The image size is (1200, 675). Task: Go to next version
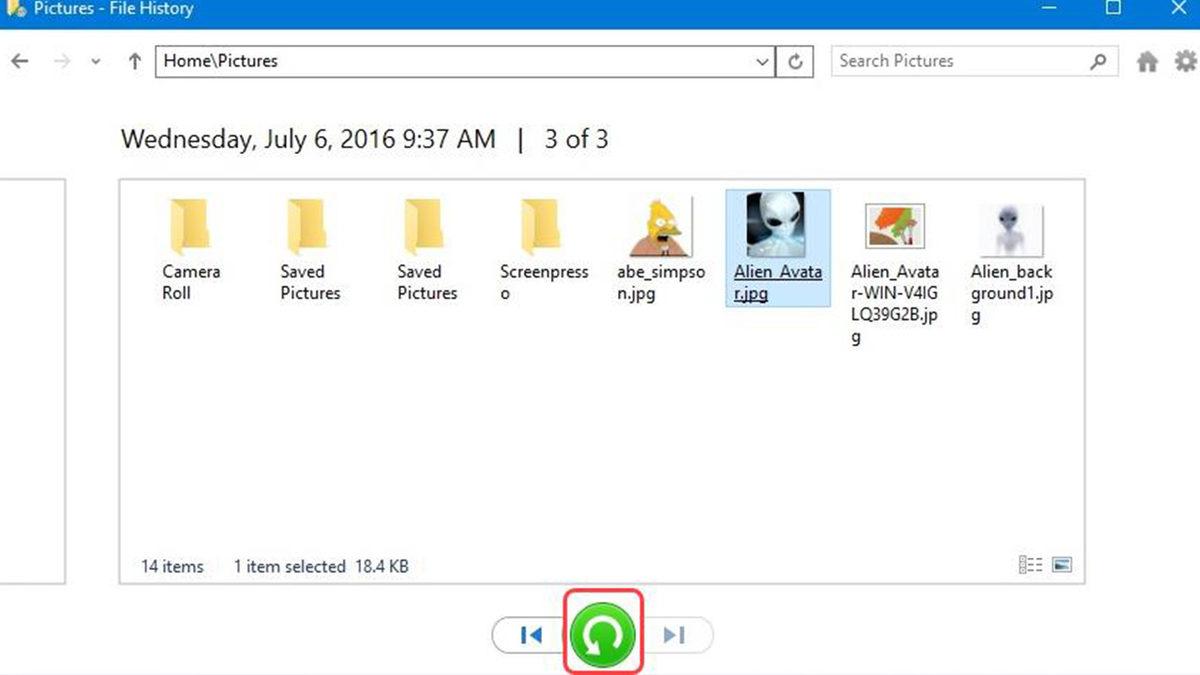click(x=675, y=635)
